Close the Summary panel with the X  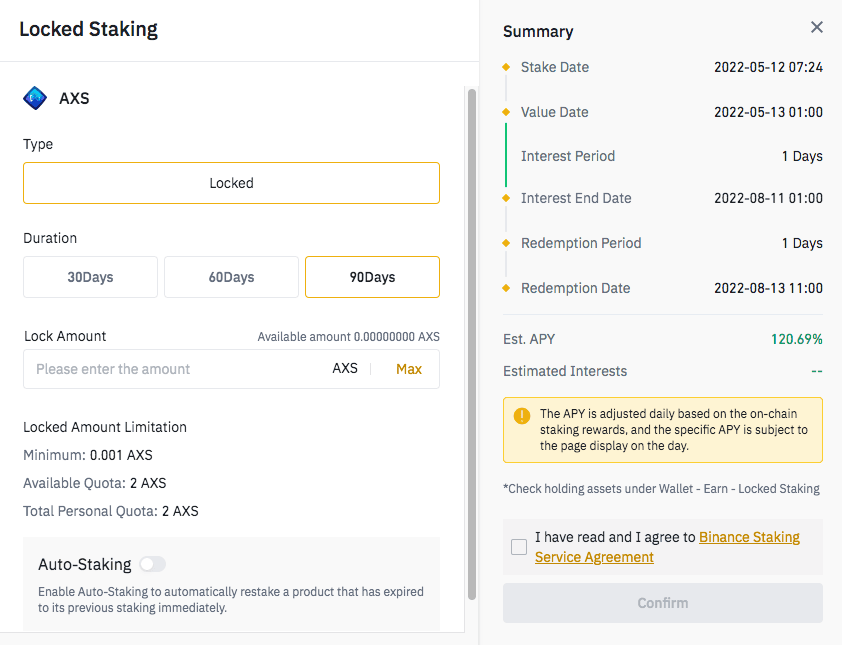pyautogui.click(x=816, y=27)
